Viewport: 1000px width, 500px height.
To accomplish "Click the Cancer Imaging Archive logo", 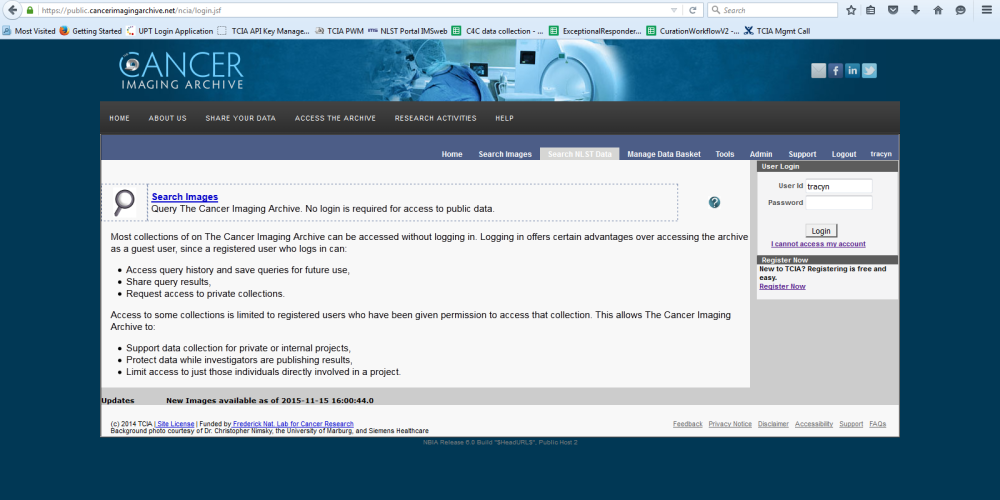I will tap(181, 70).
